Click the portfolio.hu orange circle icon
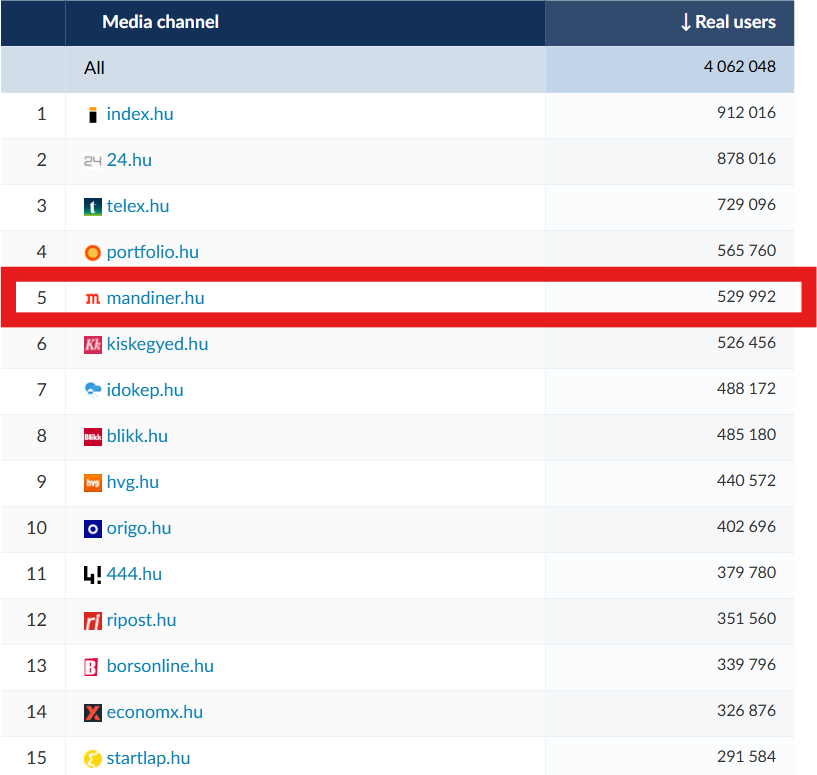 click(x=93, y=253)
